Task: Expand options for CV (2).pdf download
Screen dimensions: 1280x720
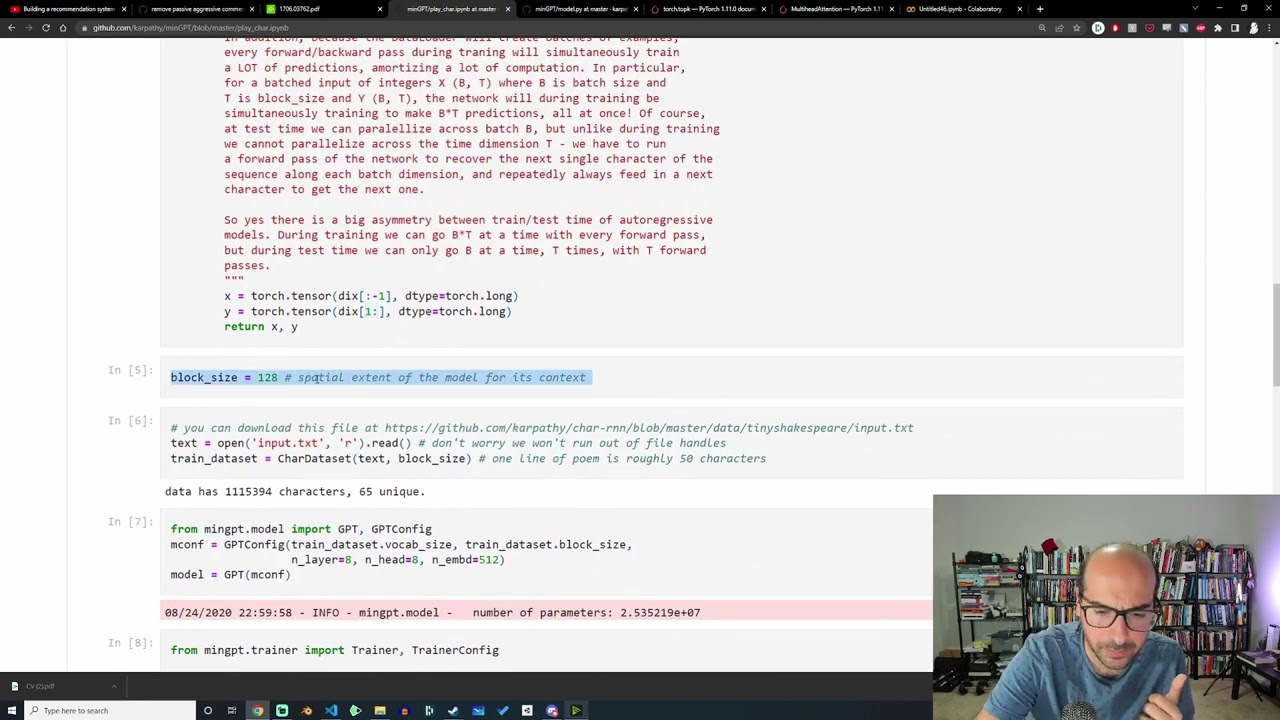Action: coord(114,686)
